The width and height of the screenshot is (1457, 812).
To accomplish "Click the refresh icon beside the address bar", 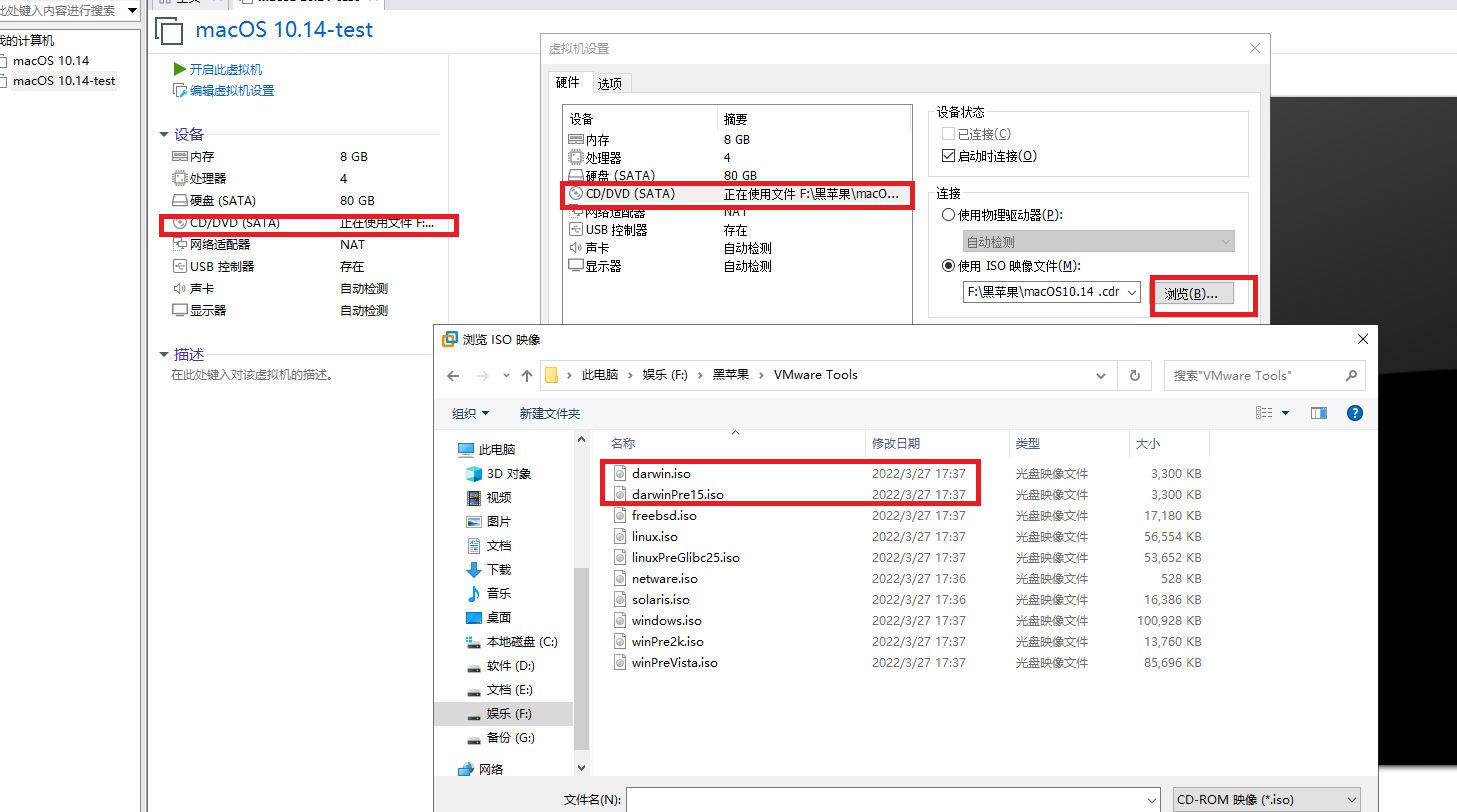I will 1134,375.
